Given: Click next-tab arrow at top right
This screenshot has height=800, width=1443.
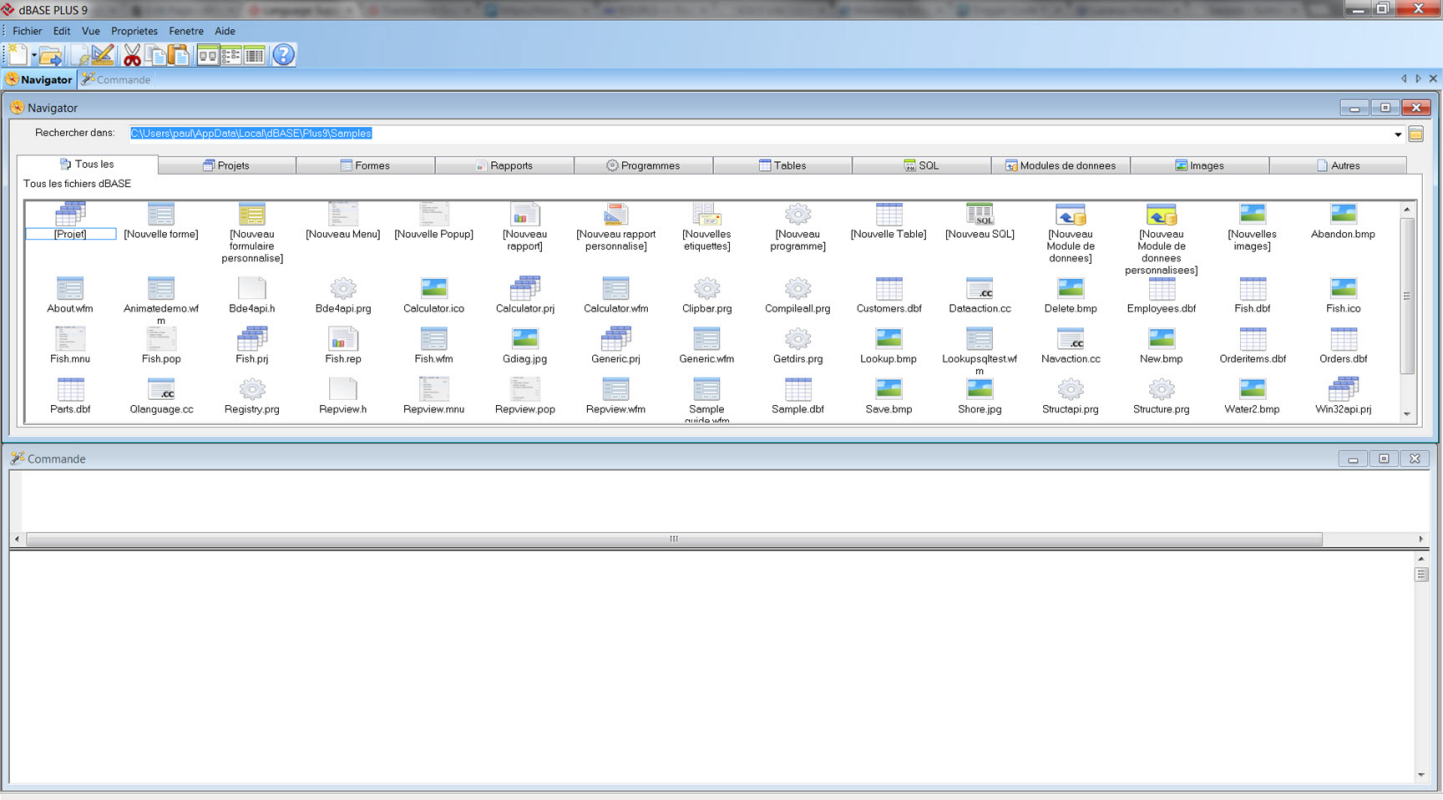Looking at the screenshot, I should coord(1417,79).
